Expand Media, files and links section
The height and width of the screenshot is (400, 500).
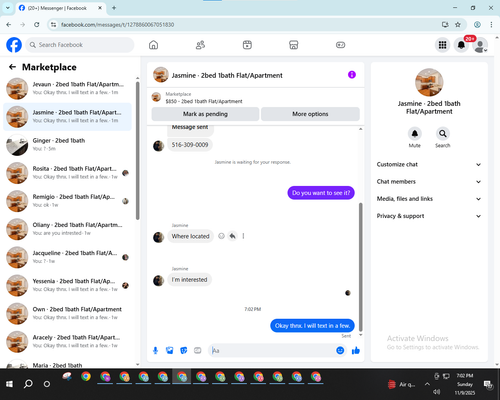[x=429, y=199]
